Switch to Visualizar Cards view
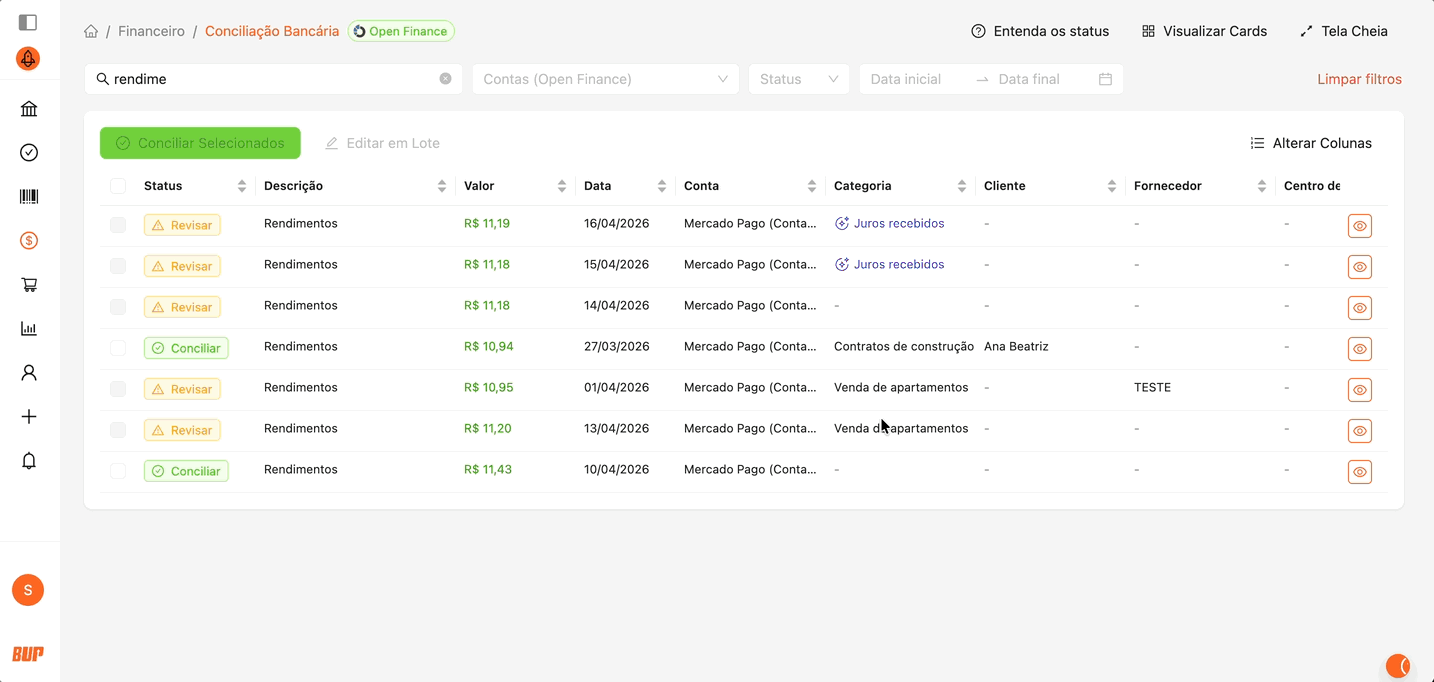 [1204, 31]
